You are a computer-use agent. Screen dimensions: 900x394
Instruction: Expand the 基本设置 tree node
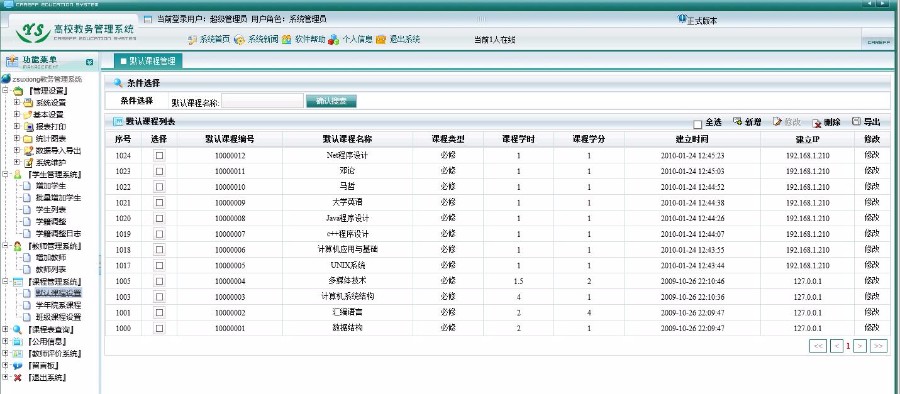click(17, 114)
